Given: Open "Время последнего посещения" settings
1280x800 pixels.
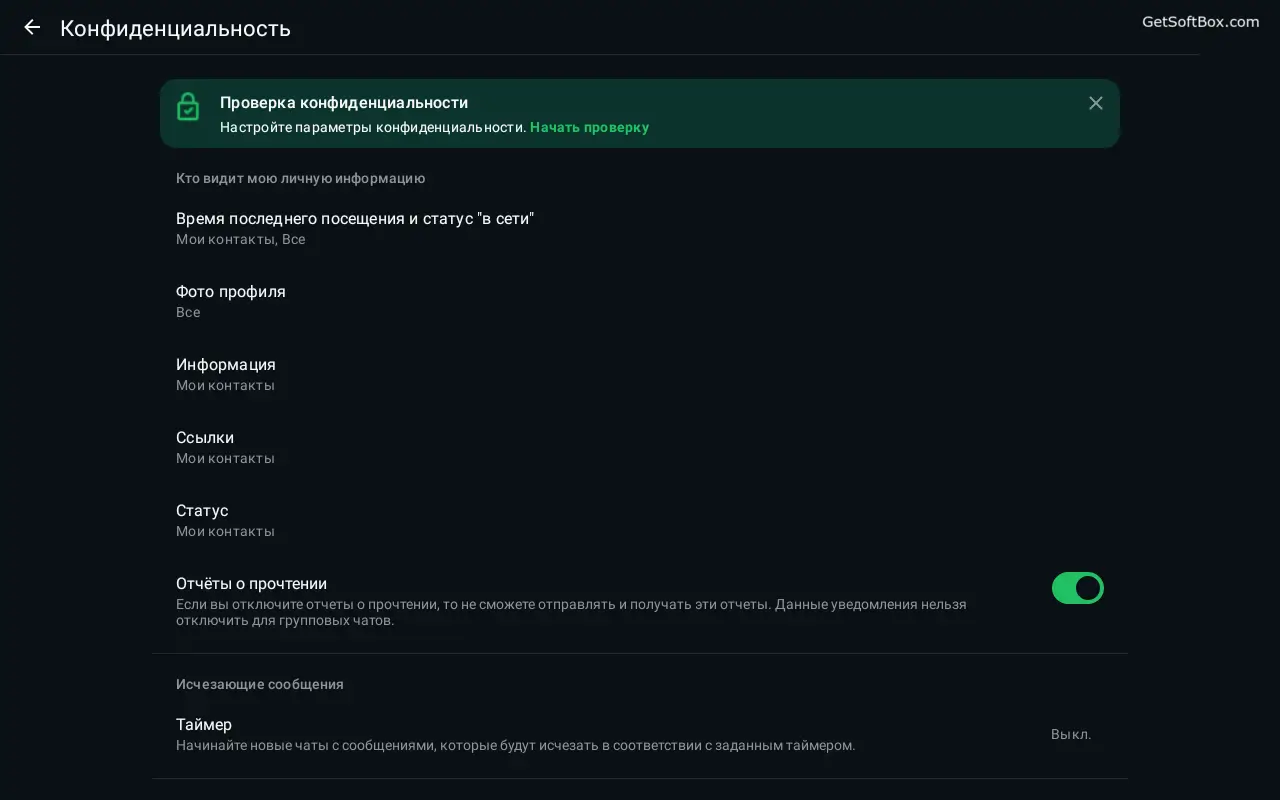Looking at the screenshot, I should (355, 219).
